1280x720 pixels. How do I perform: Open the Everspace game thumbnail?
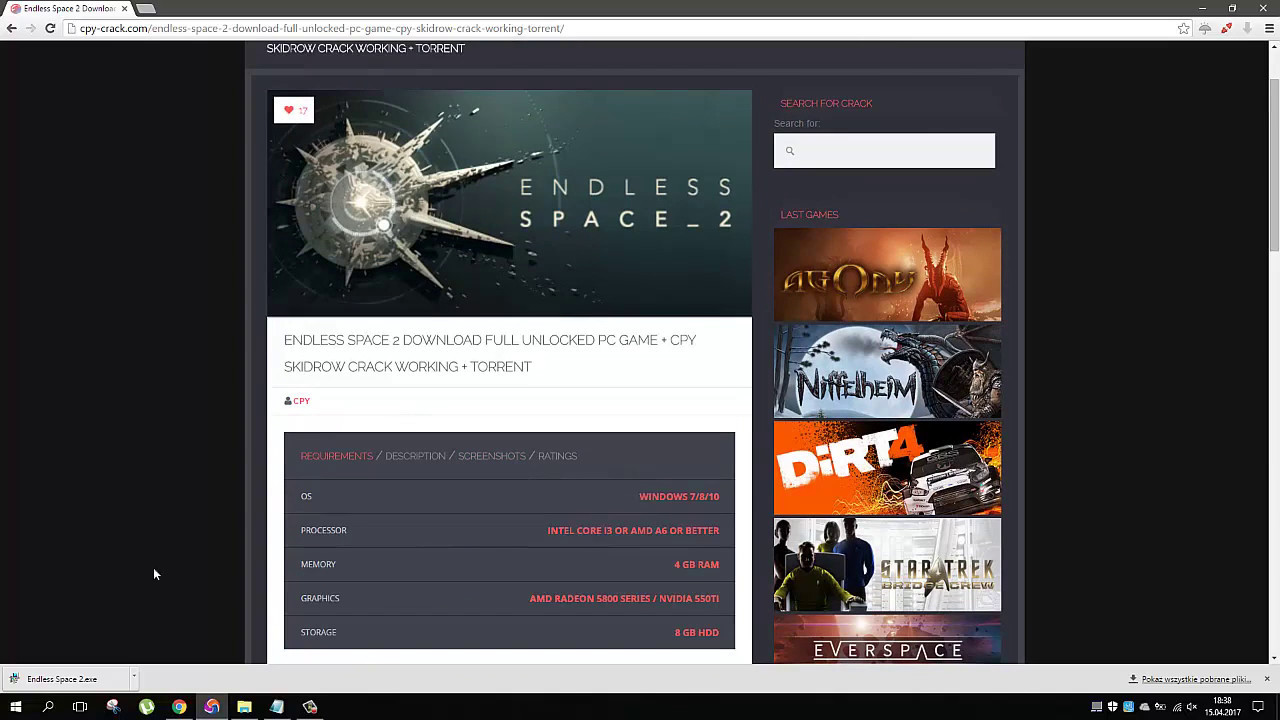[x=887, y=639]
